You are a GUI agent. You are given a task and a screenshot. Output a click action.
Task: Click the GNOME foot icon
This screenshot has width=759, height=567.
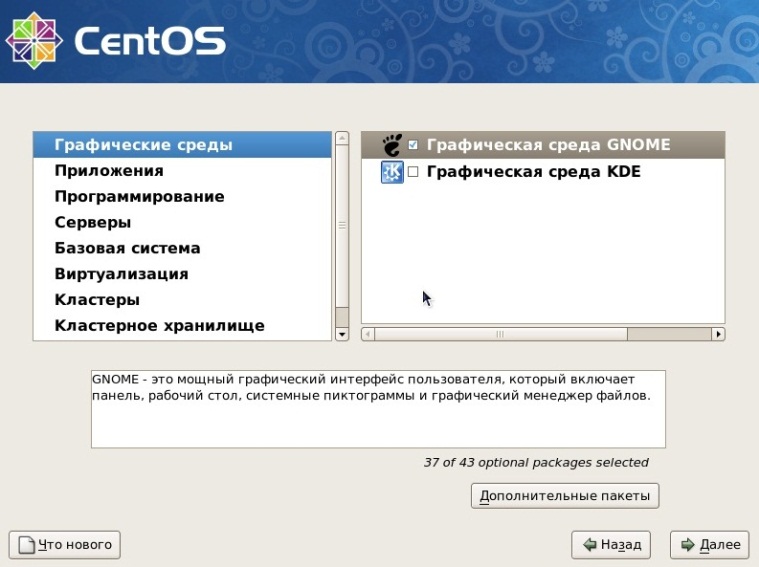pyautogui.click(x=392, y=145)
